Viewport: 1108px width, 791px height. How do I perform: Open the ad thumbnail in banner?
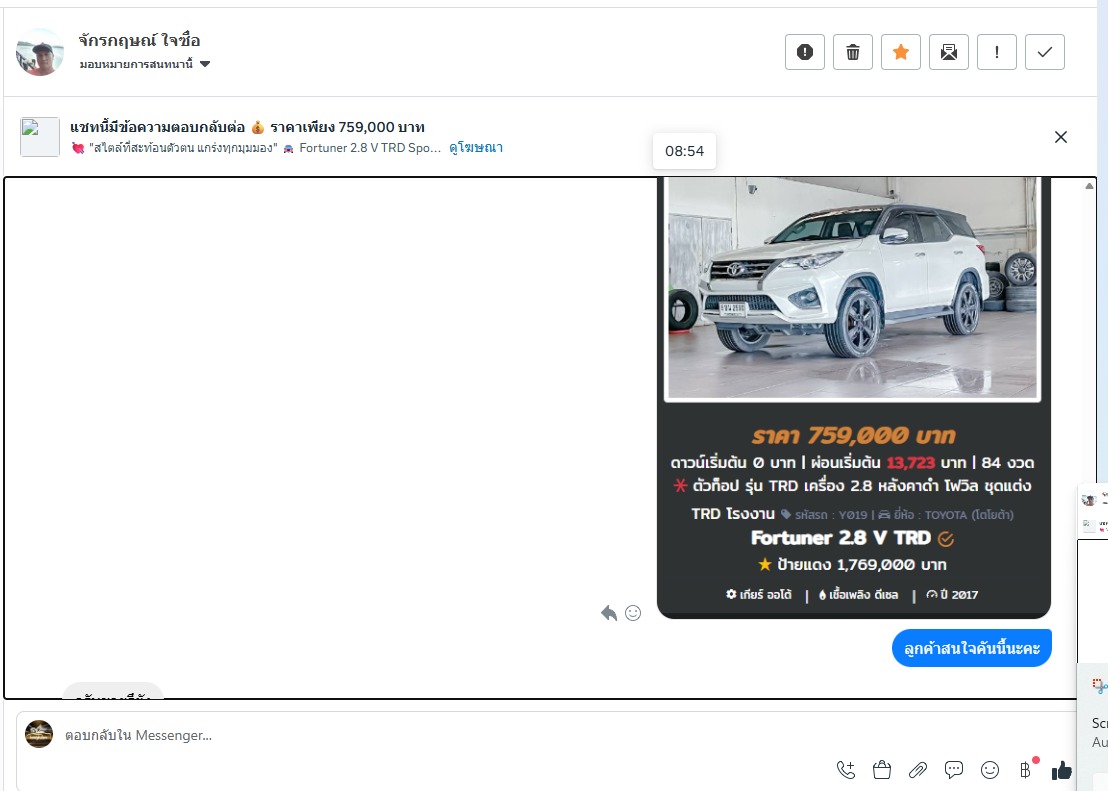pyautogui.click(x=40, y=137)
